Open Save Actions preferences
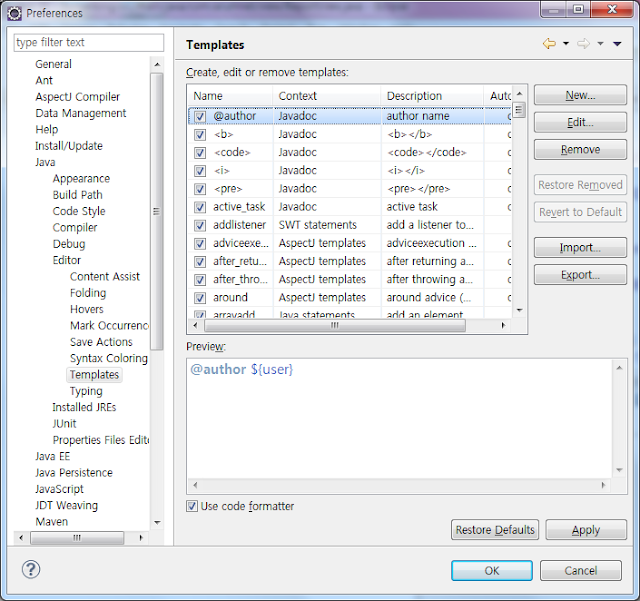The image size is (640, 601). coord(101,342)
